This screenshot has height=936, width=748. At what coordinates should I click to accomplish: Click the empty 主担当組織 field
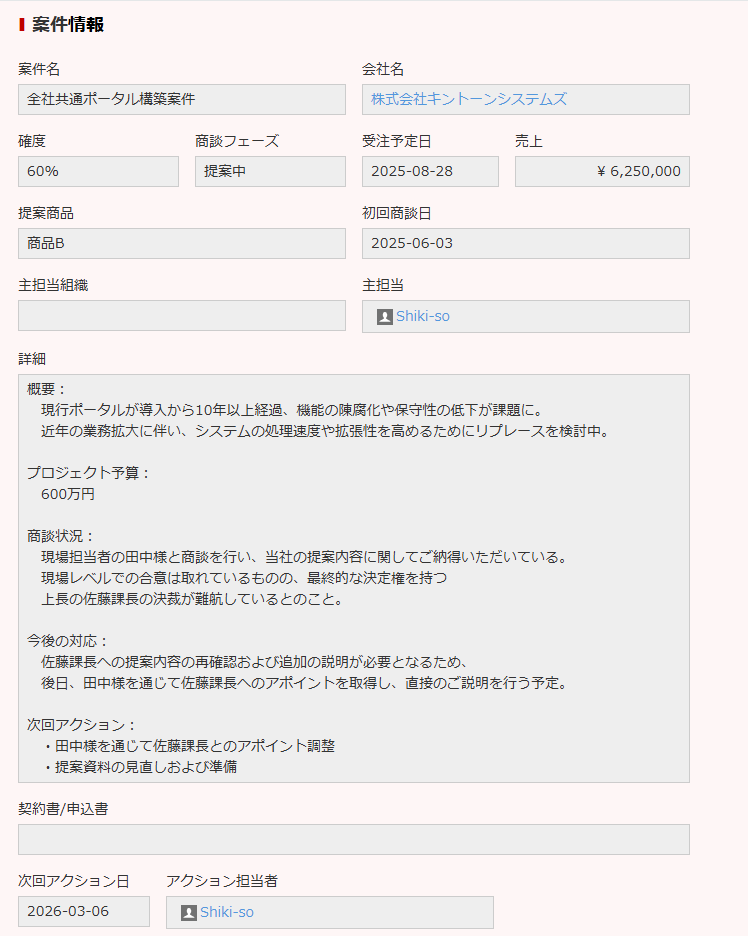(181, 315)
